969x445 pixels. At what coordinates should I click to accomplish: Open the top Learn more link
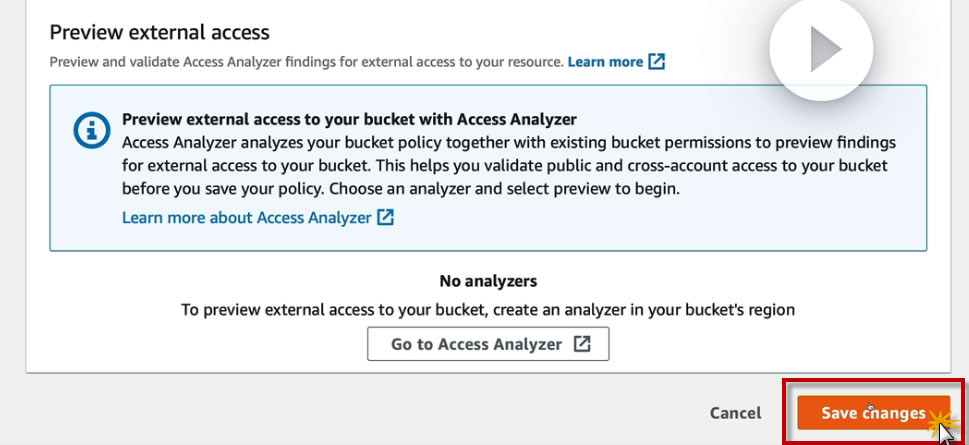[x=605, y=62]
